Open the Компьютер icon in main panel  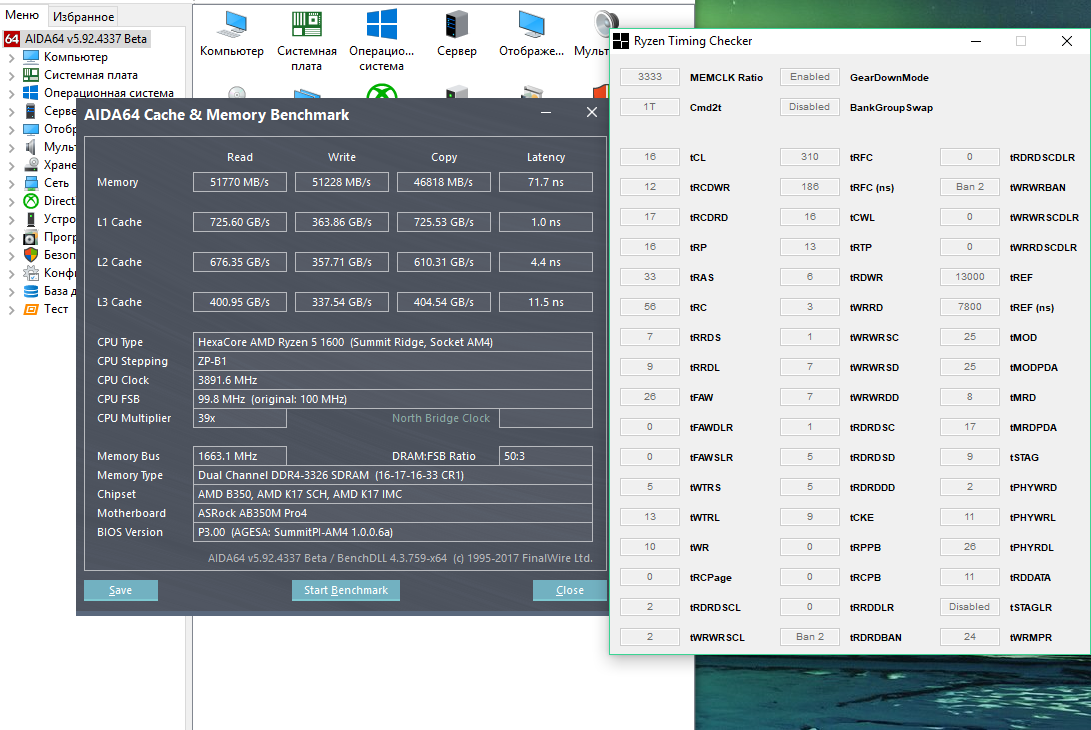click(x=231, y=25)
